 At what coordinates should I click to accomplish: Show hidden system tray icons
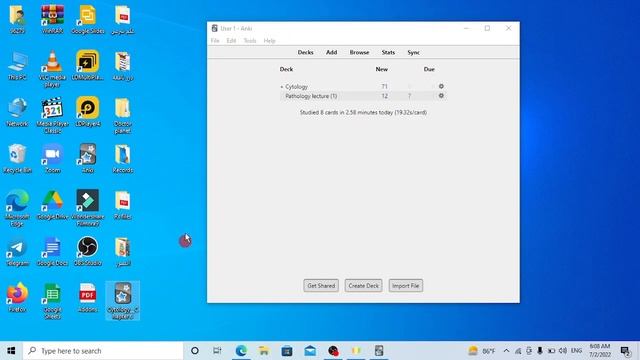(x=507, y=351)
